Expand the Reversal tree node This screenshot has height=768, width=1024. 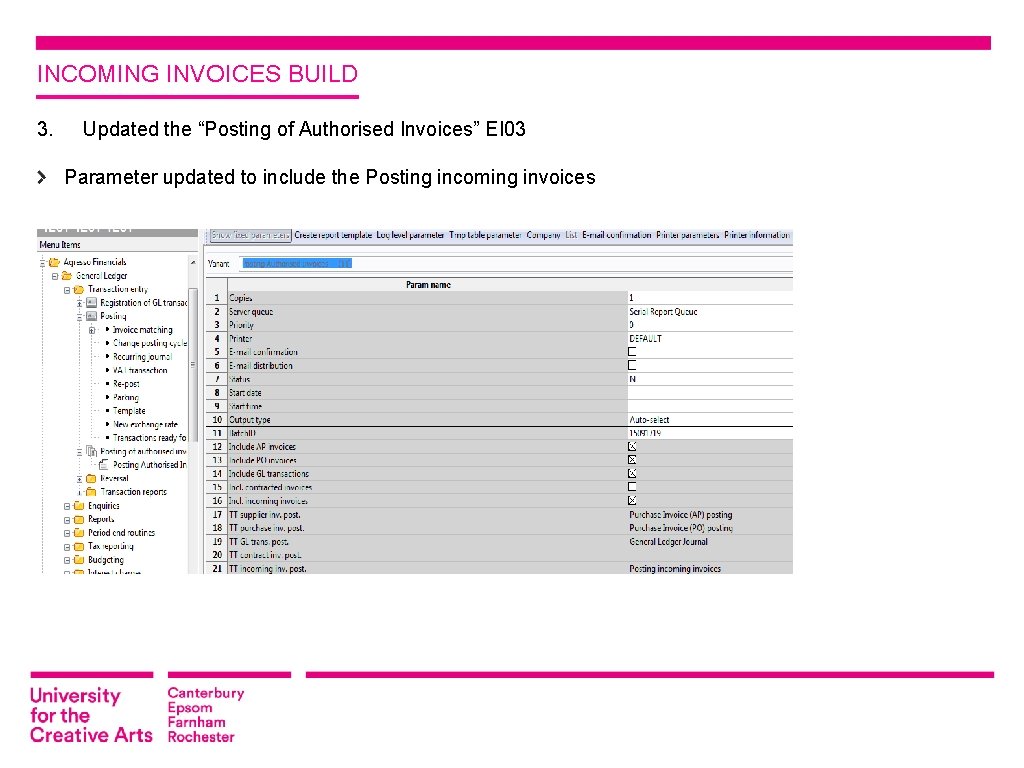click(78, 478)
